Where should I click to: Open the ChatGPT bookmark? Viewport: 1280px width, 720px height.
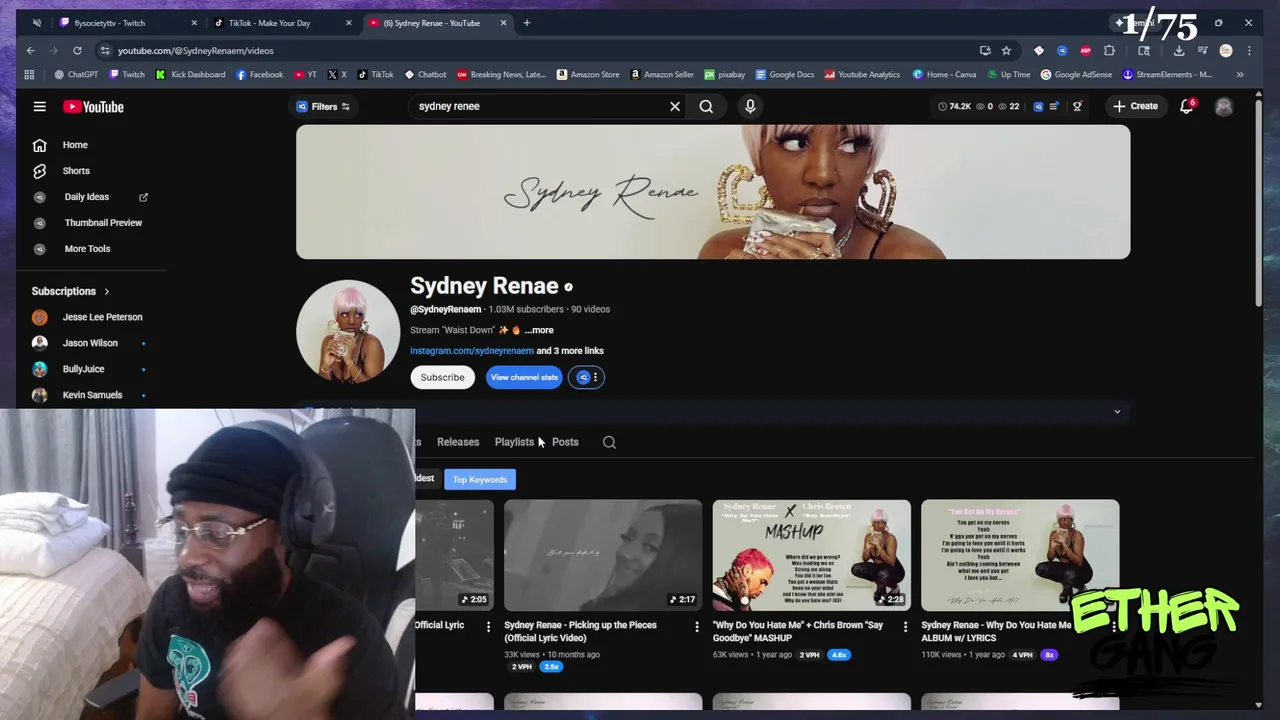pos(76,74)
